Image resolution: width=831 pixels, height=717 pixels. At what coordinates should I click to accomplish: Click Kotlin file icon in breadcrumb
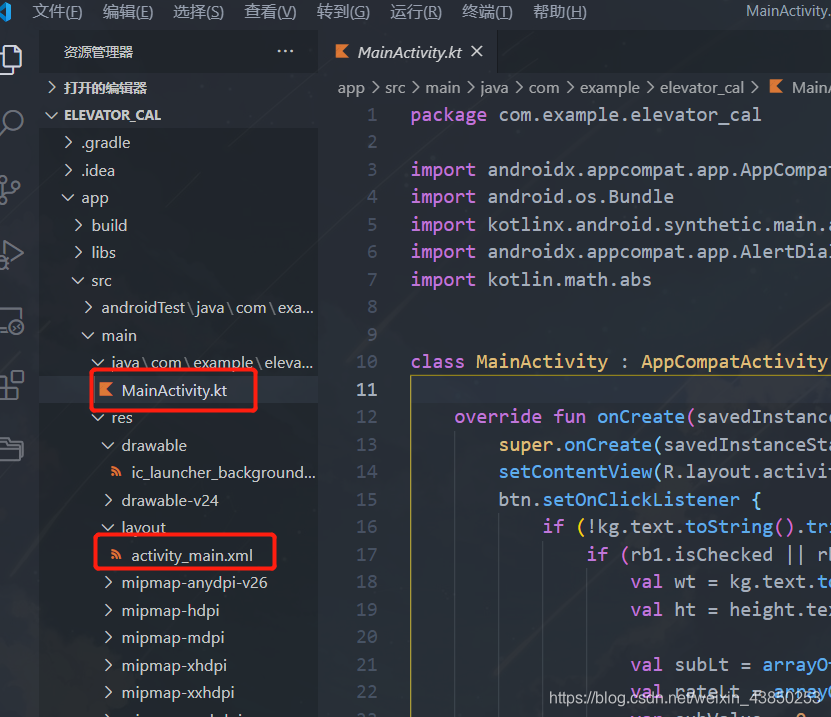(x=776, y=86)
